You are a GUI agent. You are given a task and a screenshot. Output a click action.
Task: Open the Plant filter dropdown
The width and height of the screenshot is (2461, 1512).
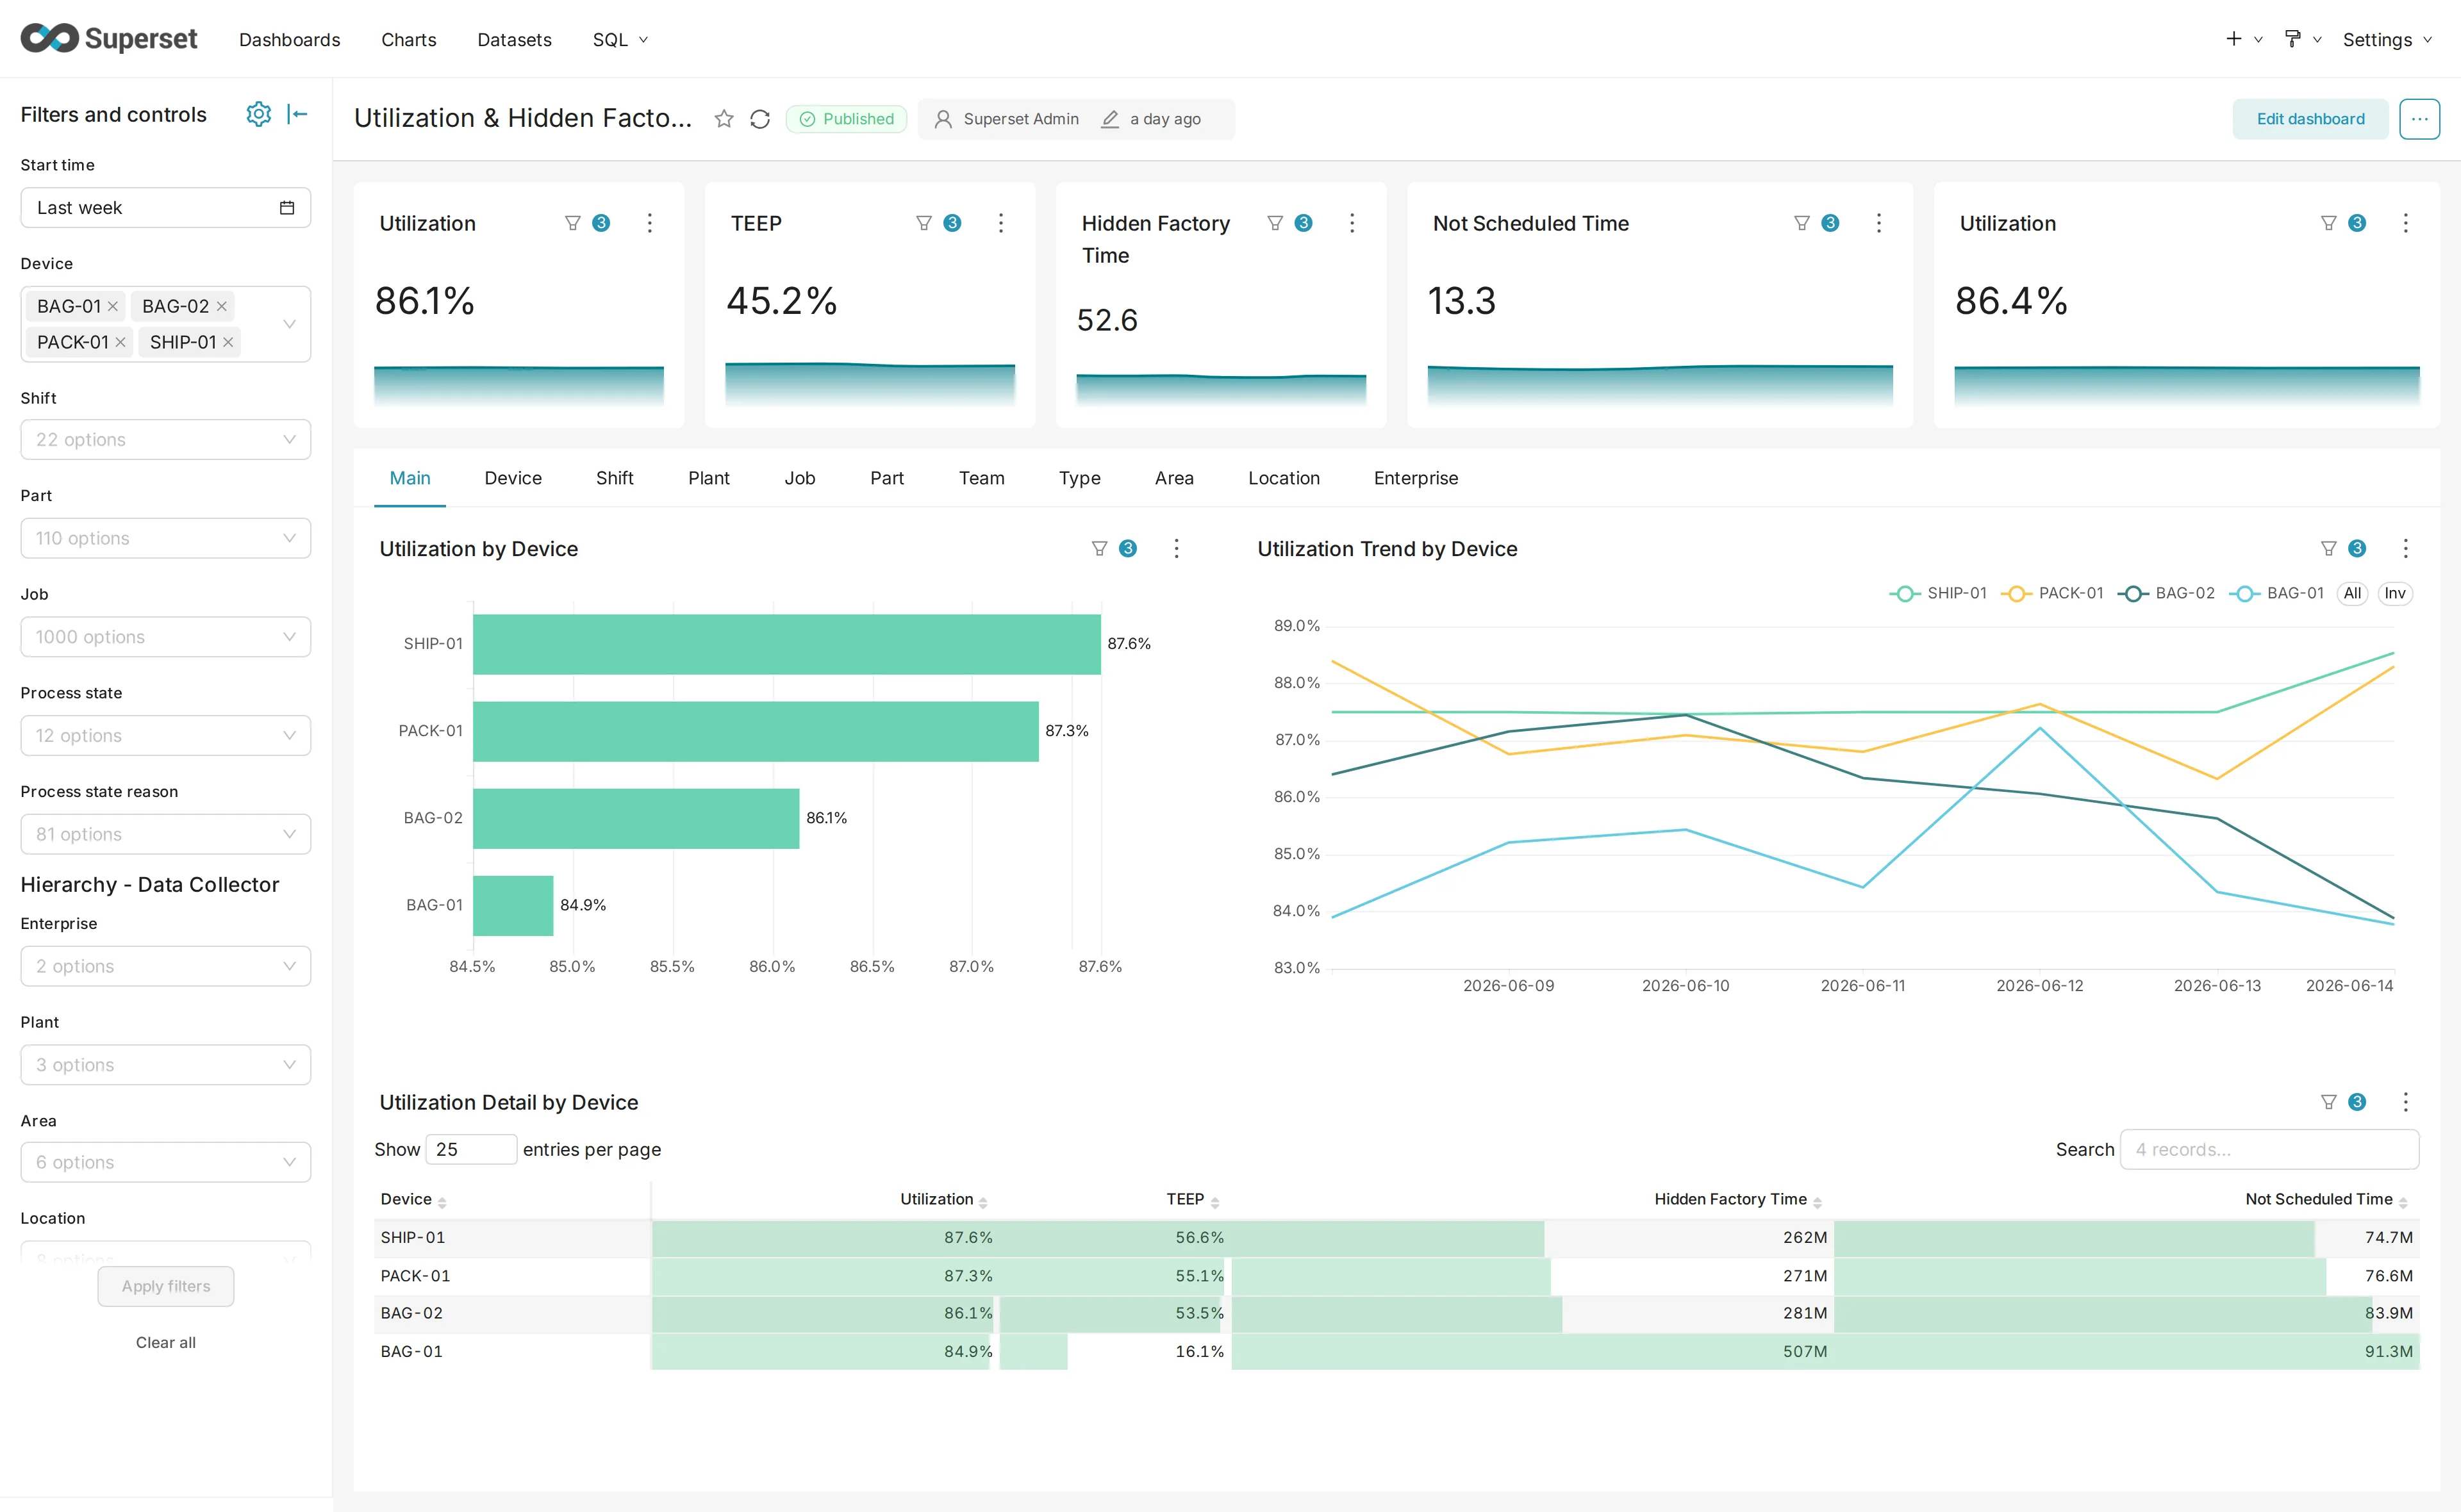coord(166,1065)
